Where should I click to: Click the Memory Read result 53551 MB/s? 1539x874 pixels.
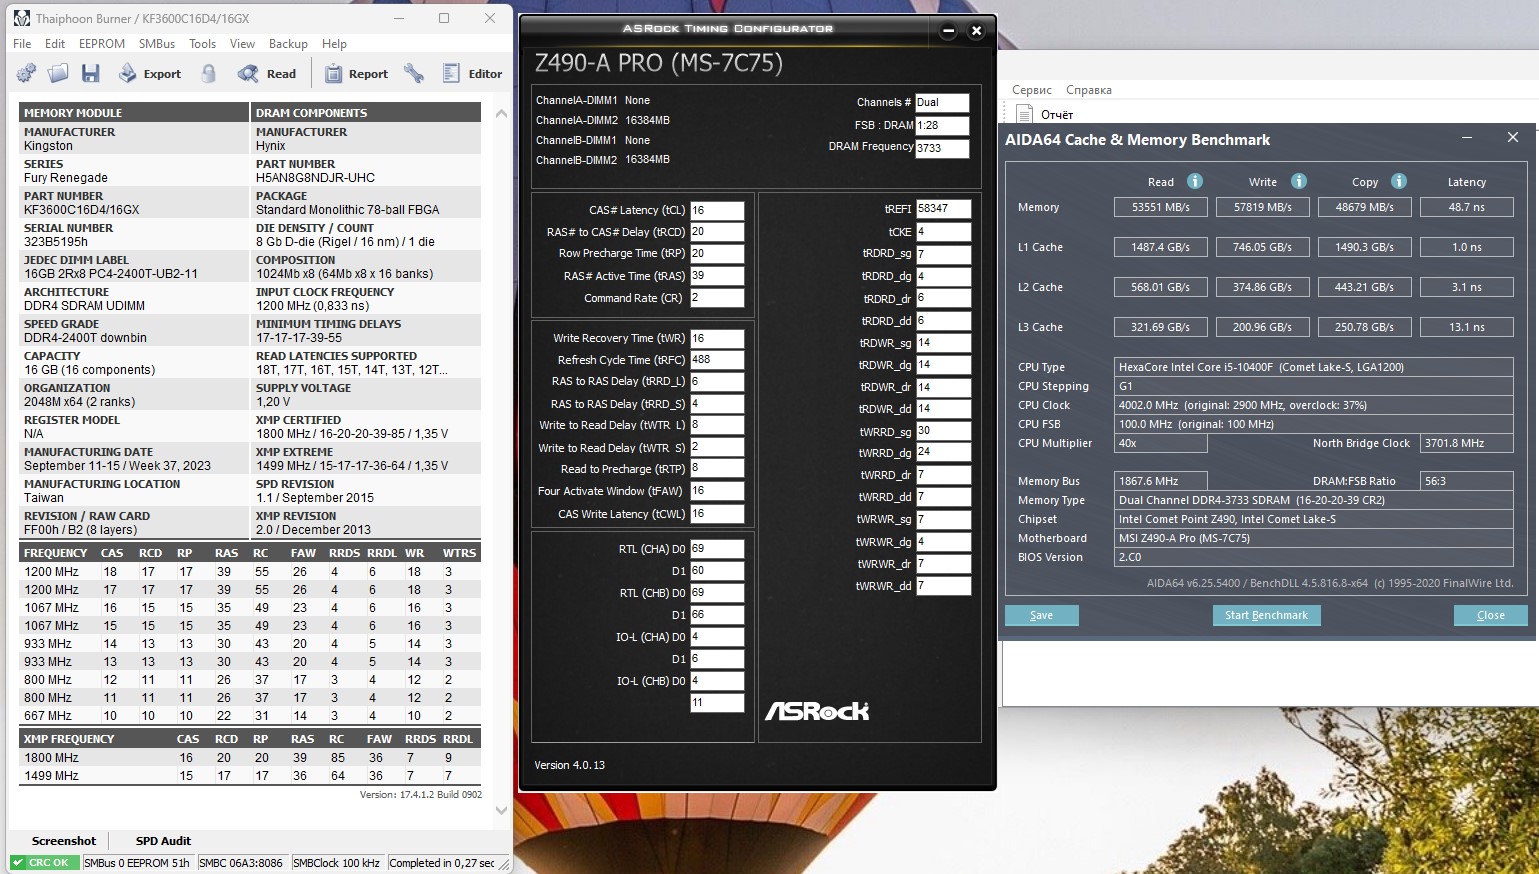pyautogui.click(x=1161, y=207)
